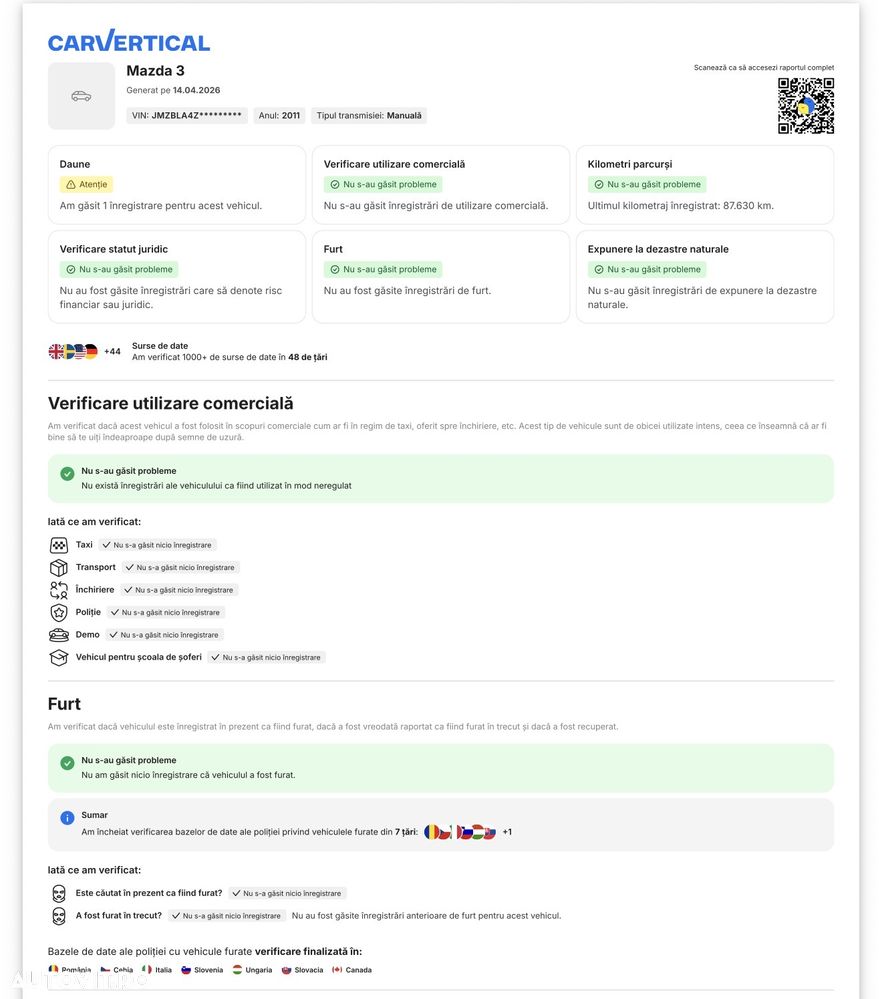Image resolution: width=882 pixels, height=999 pixels.
Task: Click the thief icon beside currently stolen check
Action: click(59, 893)
